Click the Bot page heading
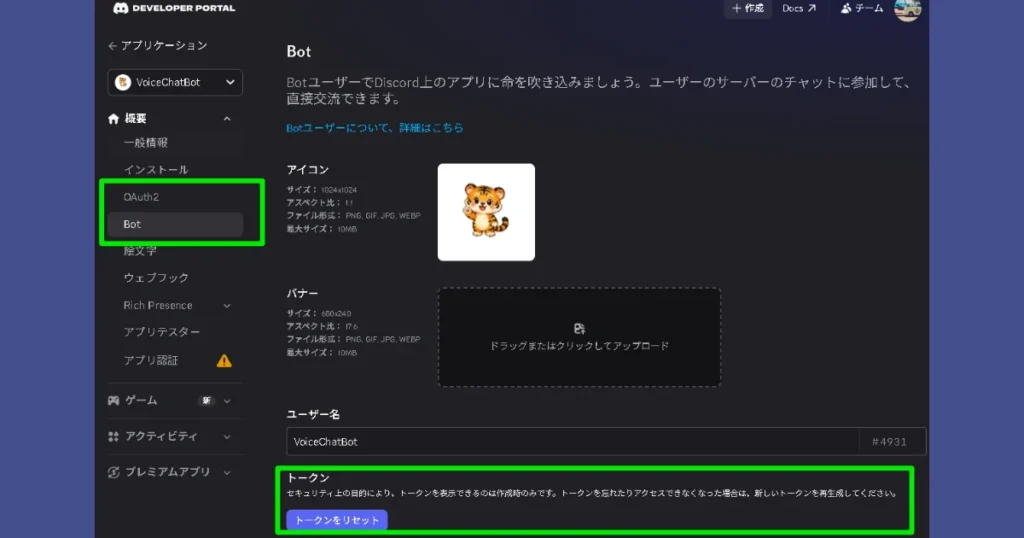 298,52
